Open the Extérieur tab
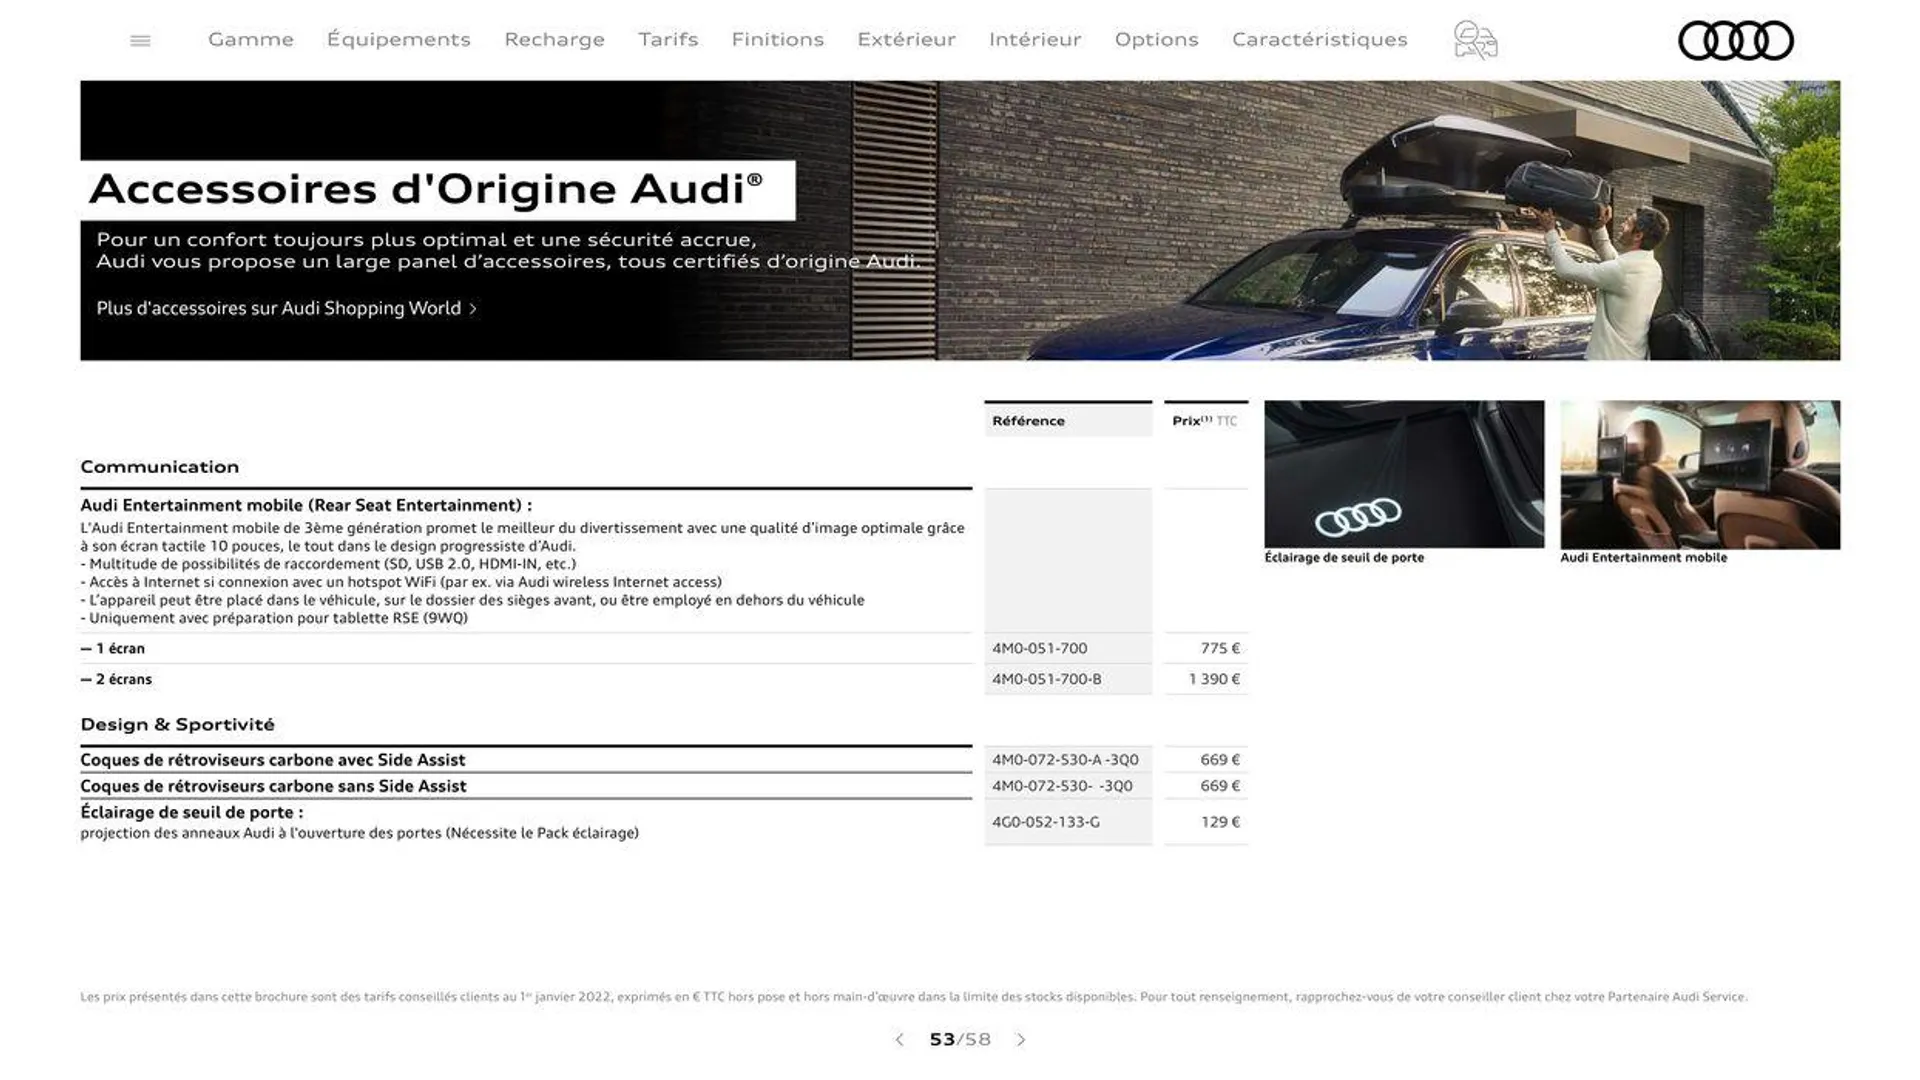The height and width of the screenshot is (1080, 1920). coord(907,40)
